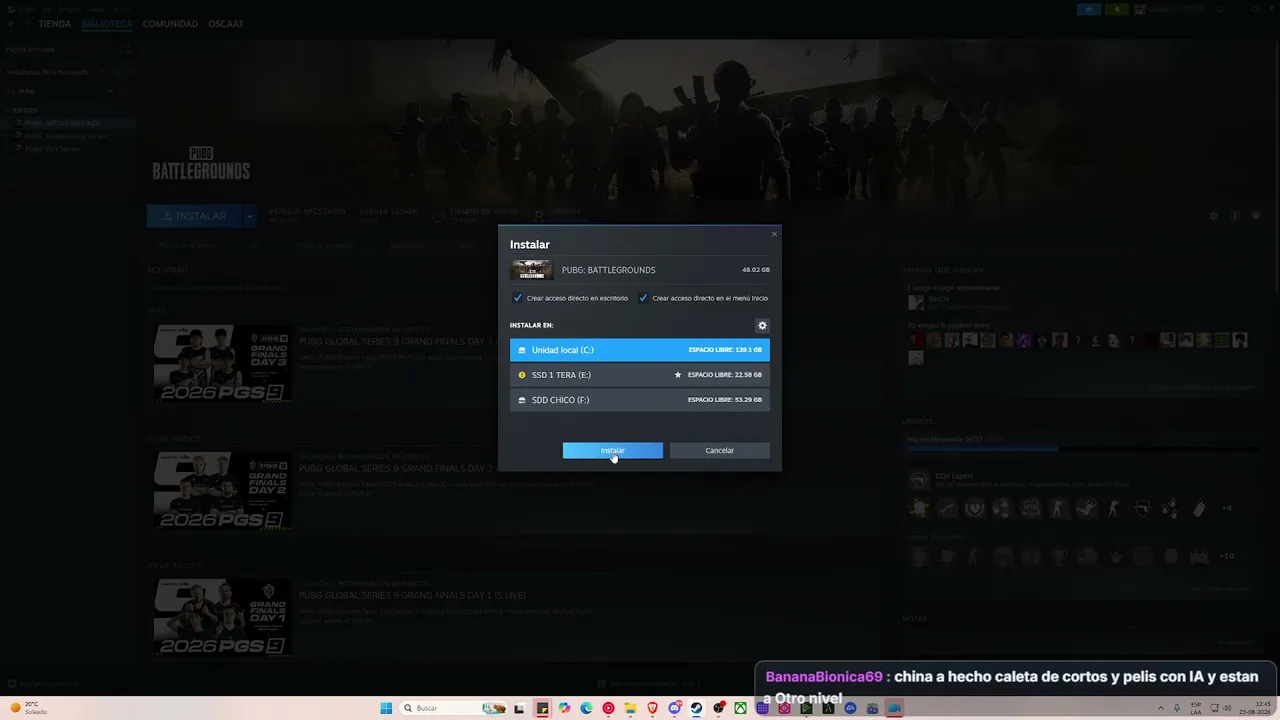Screen dimensions: 1280x720
Task: Select PUBG: Experimental Server in library list
Action: [x=68, y=136]
